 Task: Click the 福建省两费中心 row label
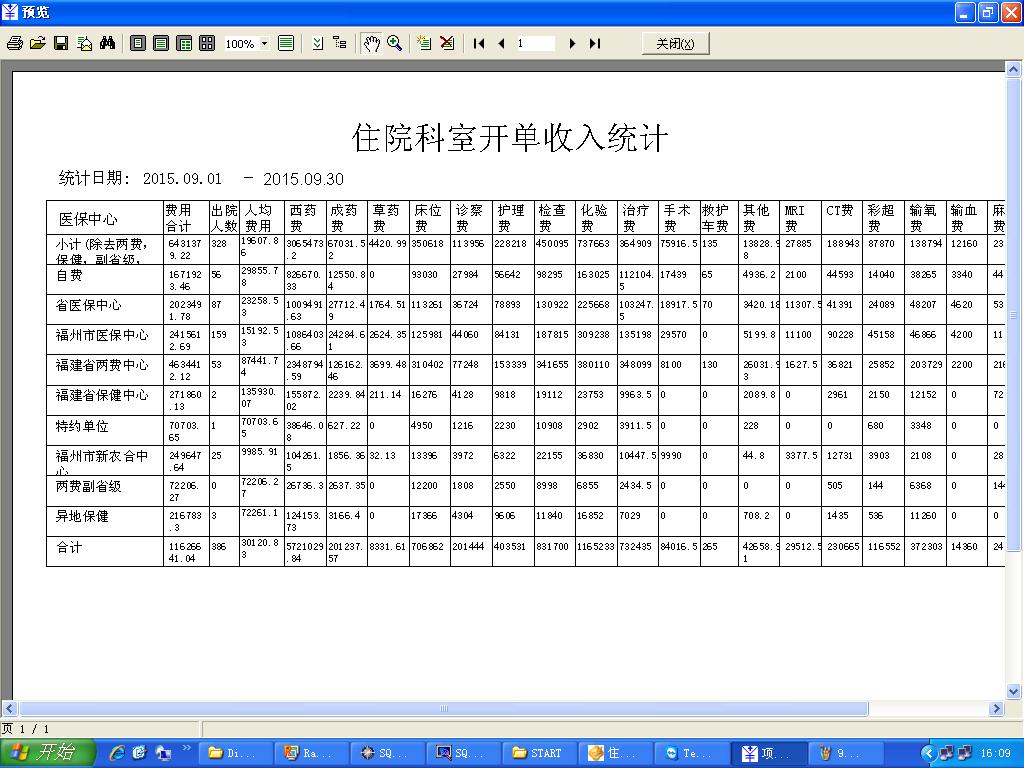click(x=102, y=365)
